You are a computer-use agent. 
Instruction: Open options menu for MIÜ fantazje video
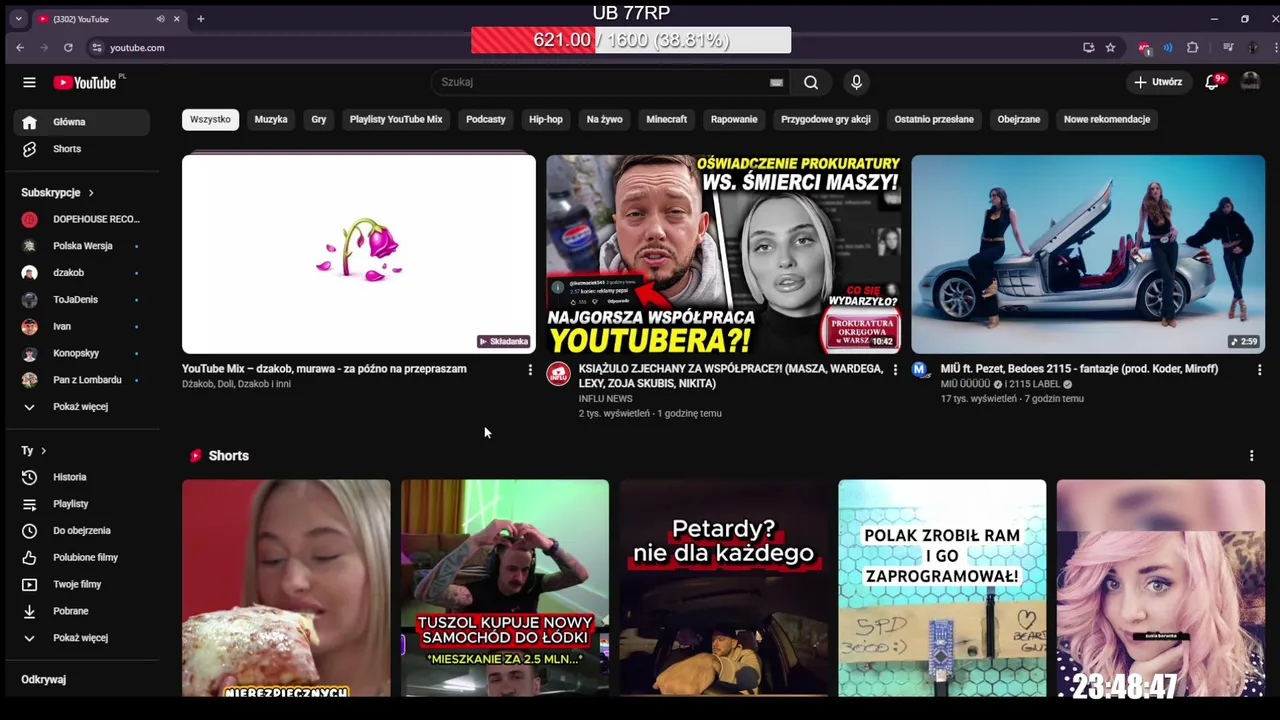[1259, 370]
